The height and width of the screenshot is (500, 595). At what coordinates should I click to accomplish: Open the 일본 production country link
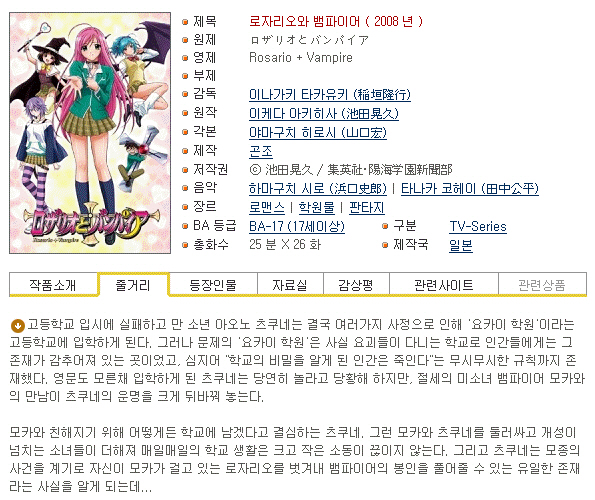tap(461, 245)
